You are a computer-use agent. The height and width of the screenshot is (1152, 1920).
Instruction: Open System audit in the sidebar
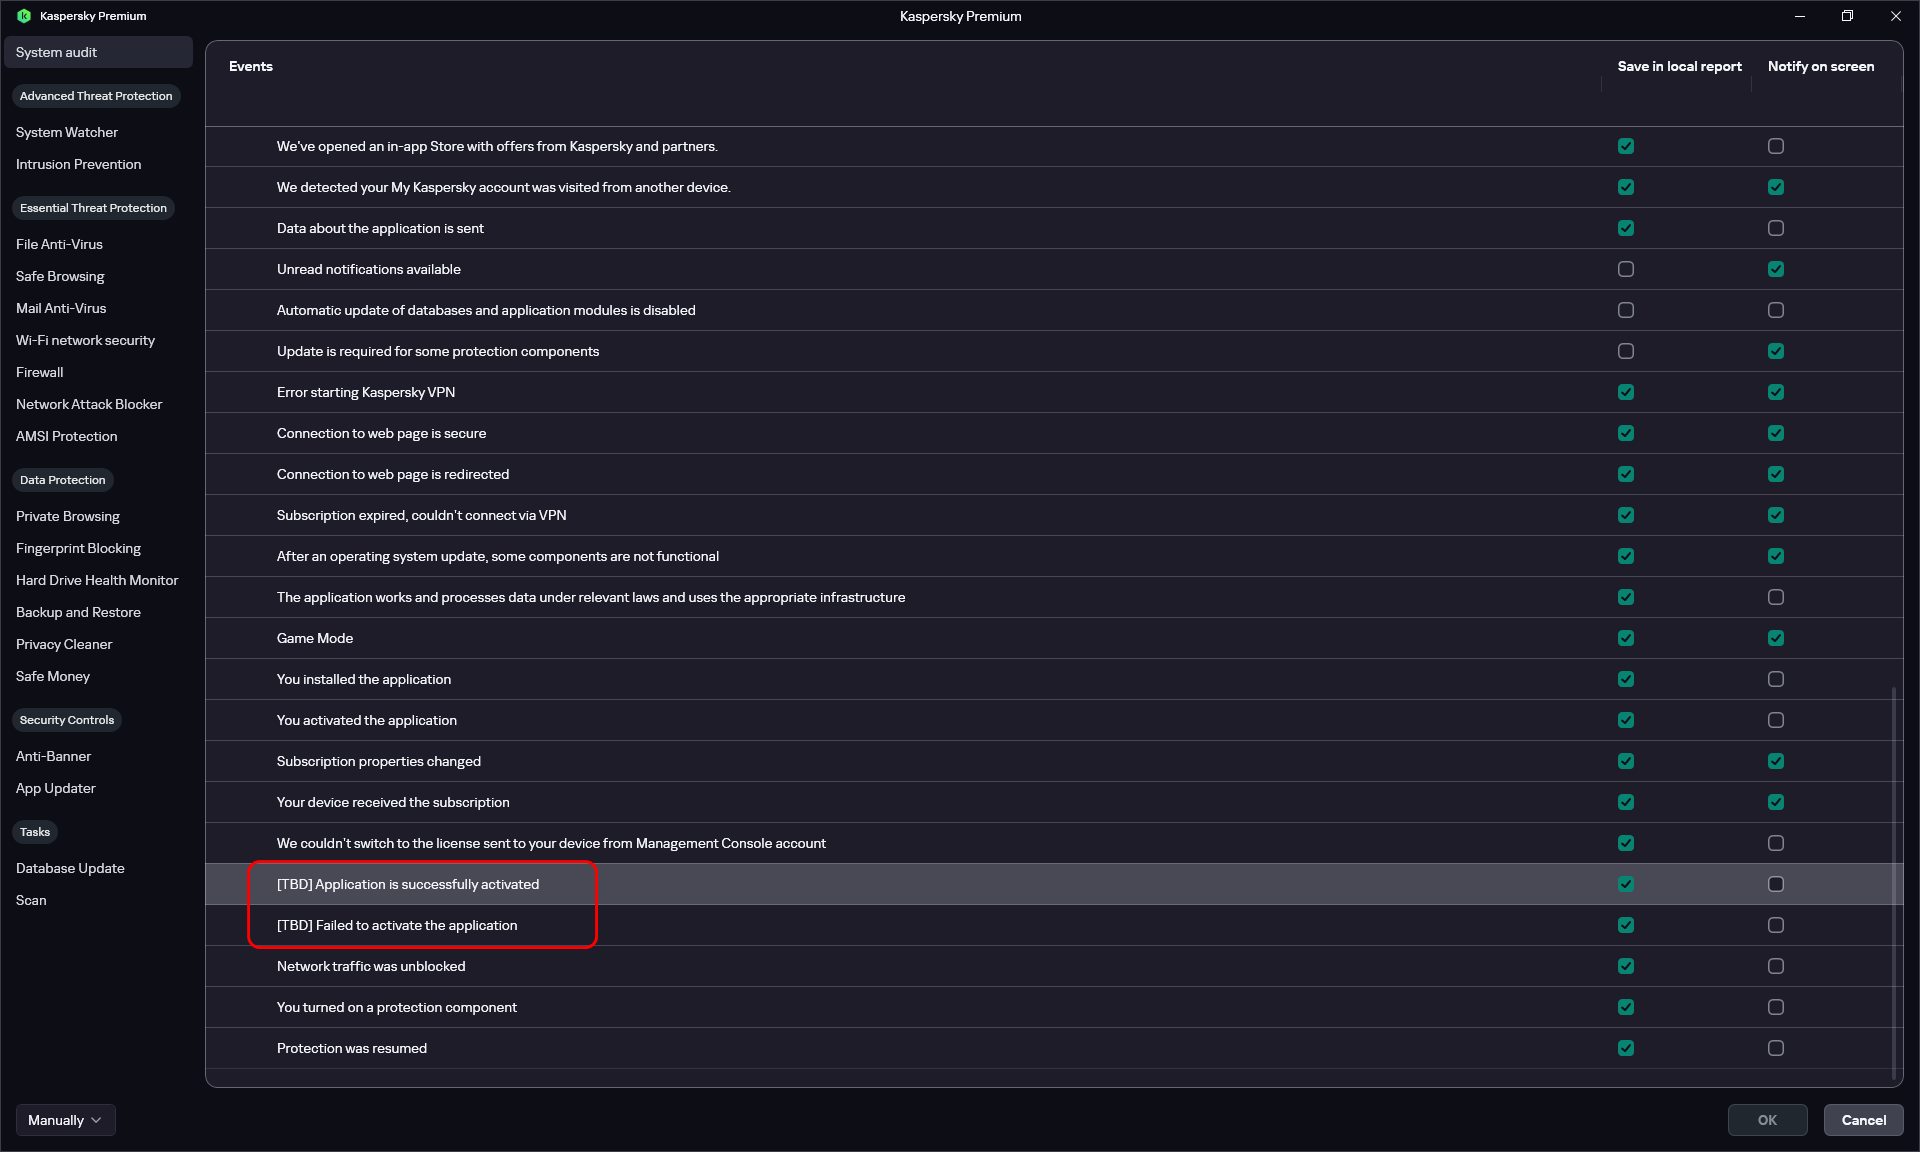coord(98,52)
